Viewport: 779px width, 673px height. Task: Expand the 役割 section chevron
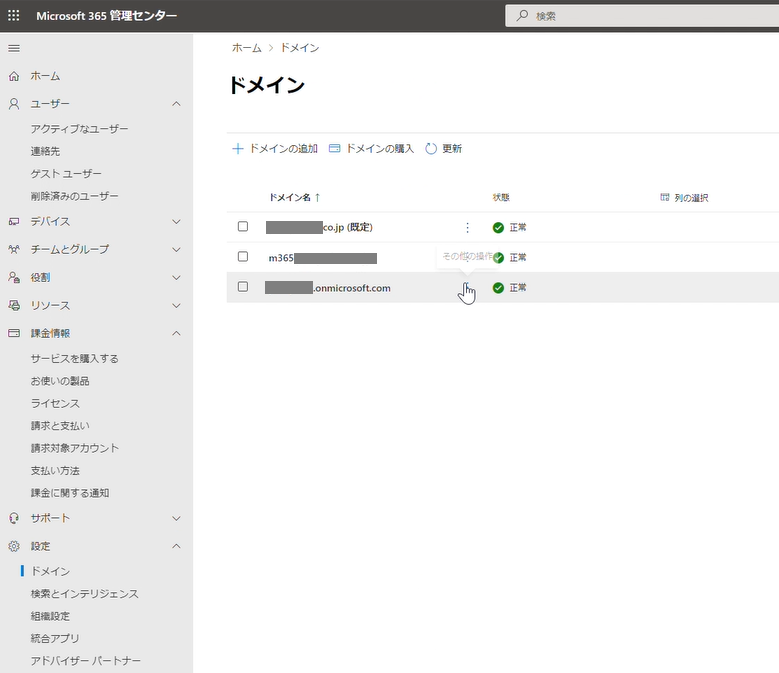click(x=176, y=277)
